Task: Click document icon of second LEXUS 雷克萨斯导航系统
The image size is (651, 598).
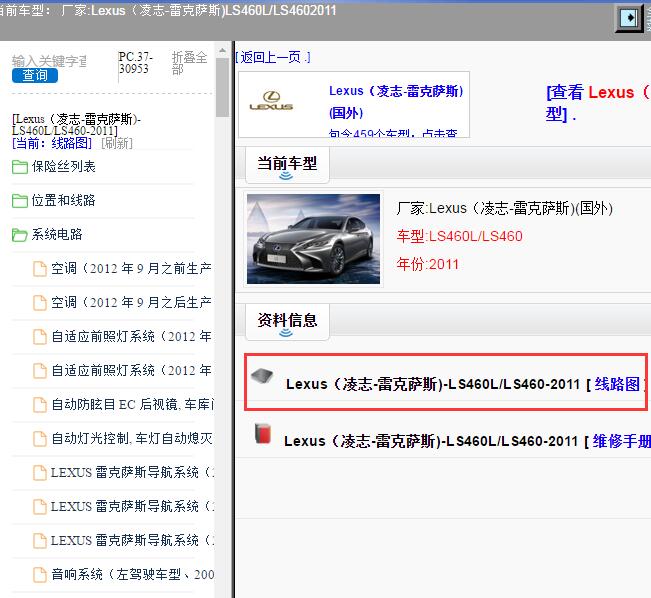Action: 39,507
